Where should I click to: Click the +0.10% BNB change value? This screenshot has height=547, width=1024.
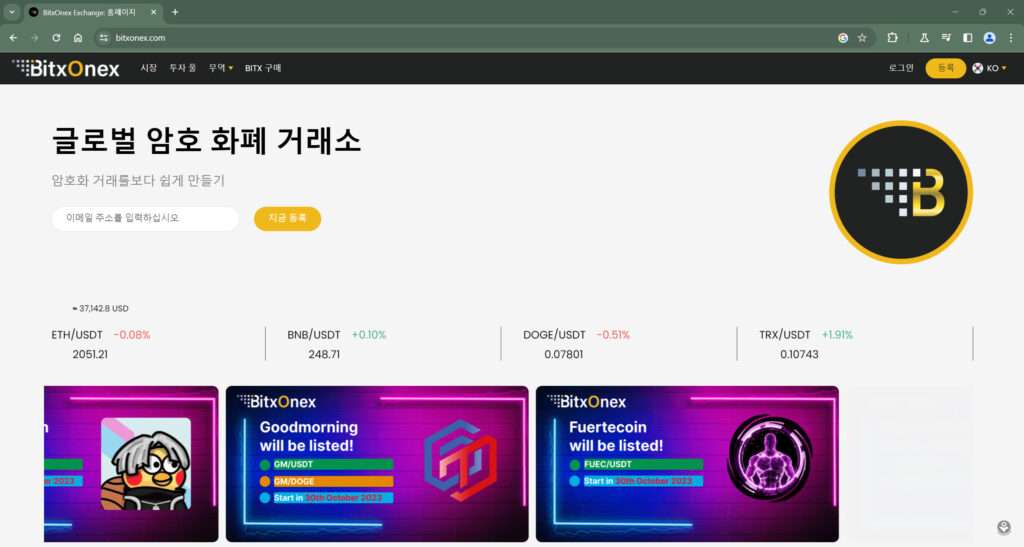[369, 335]
